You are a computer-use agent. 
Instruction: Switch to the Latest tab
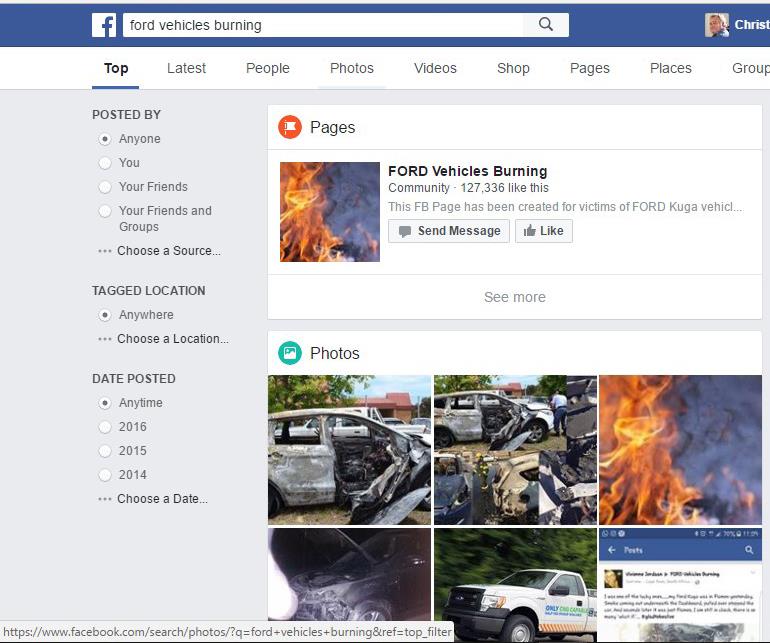pyautogui.click(x=186, y=68)
